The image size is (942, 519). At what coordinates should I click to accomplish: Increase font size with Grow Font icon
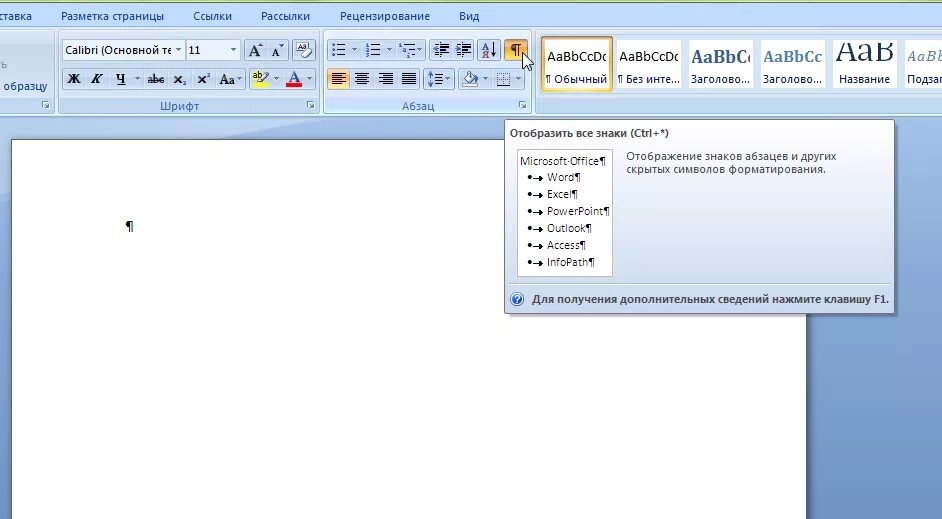(x=255, y=50)
